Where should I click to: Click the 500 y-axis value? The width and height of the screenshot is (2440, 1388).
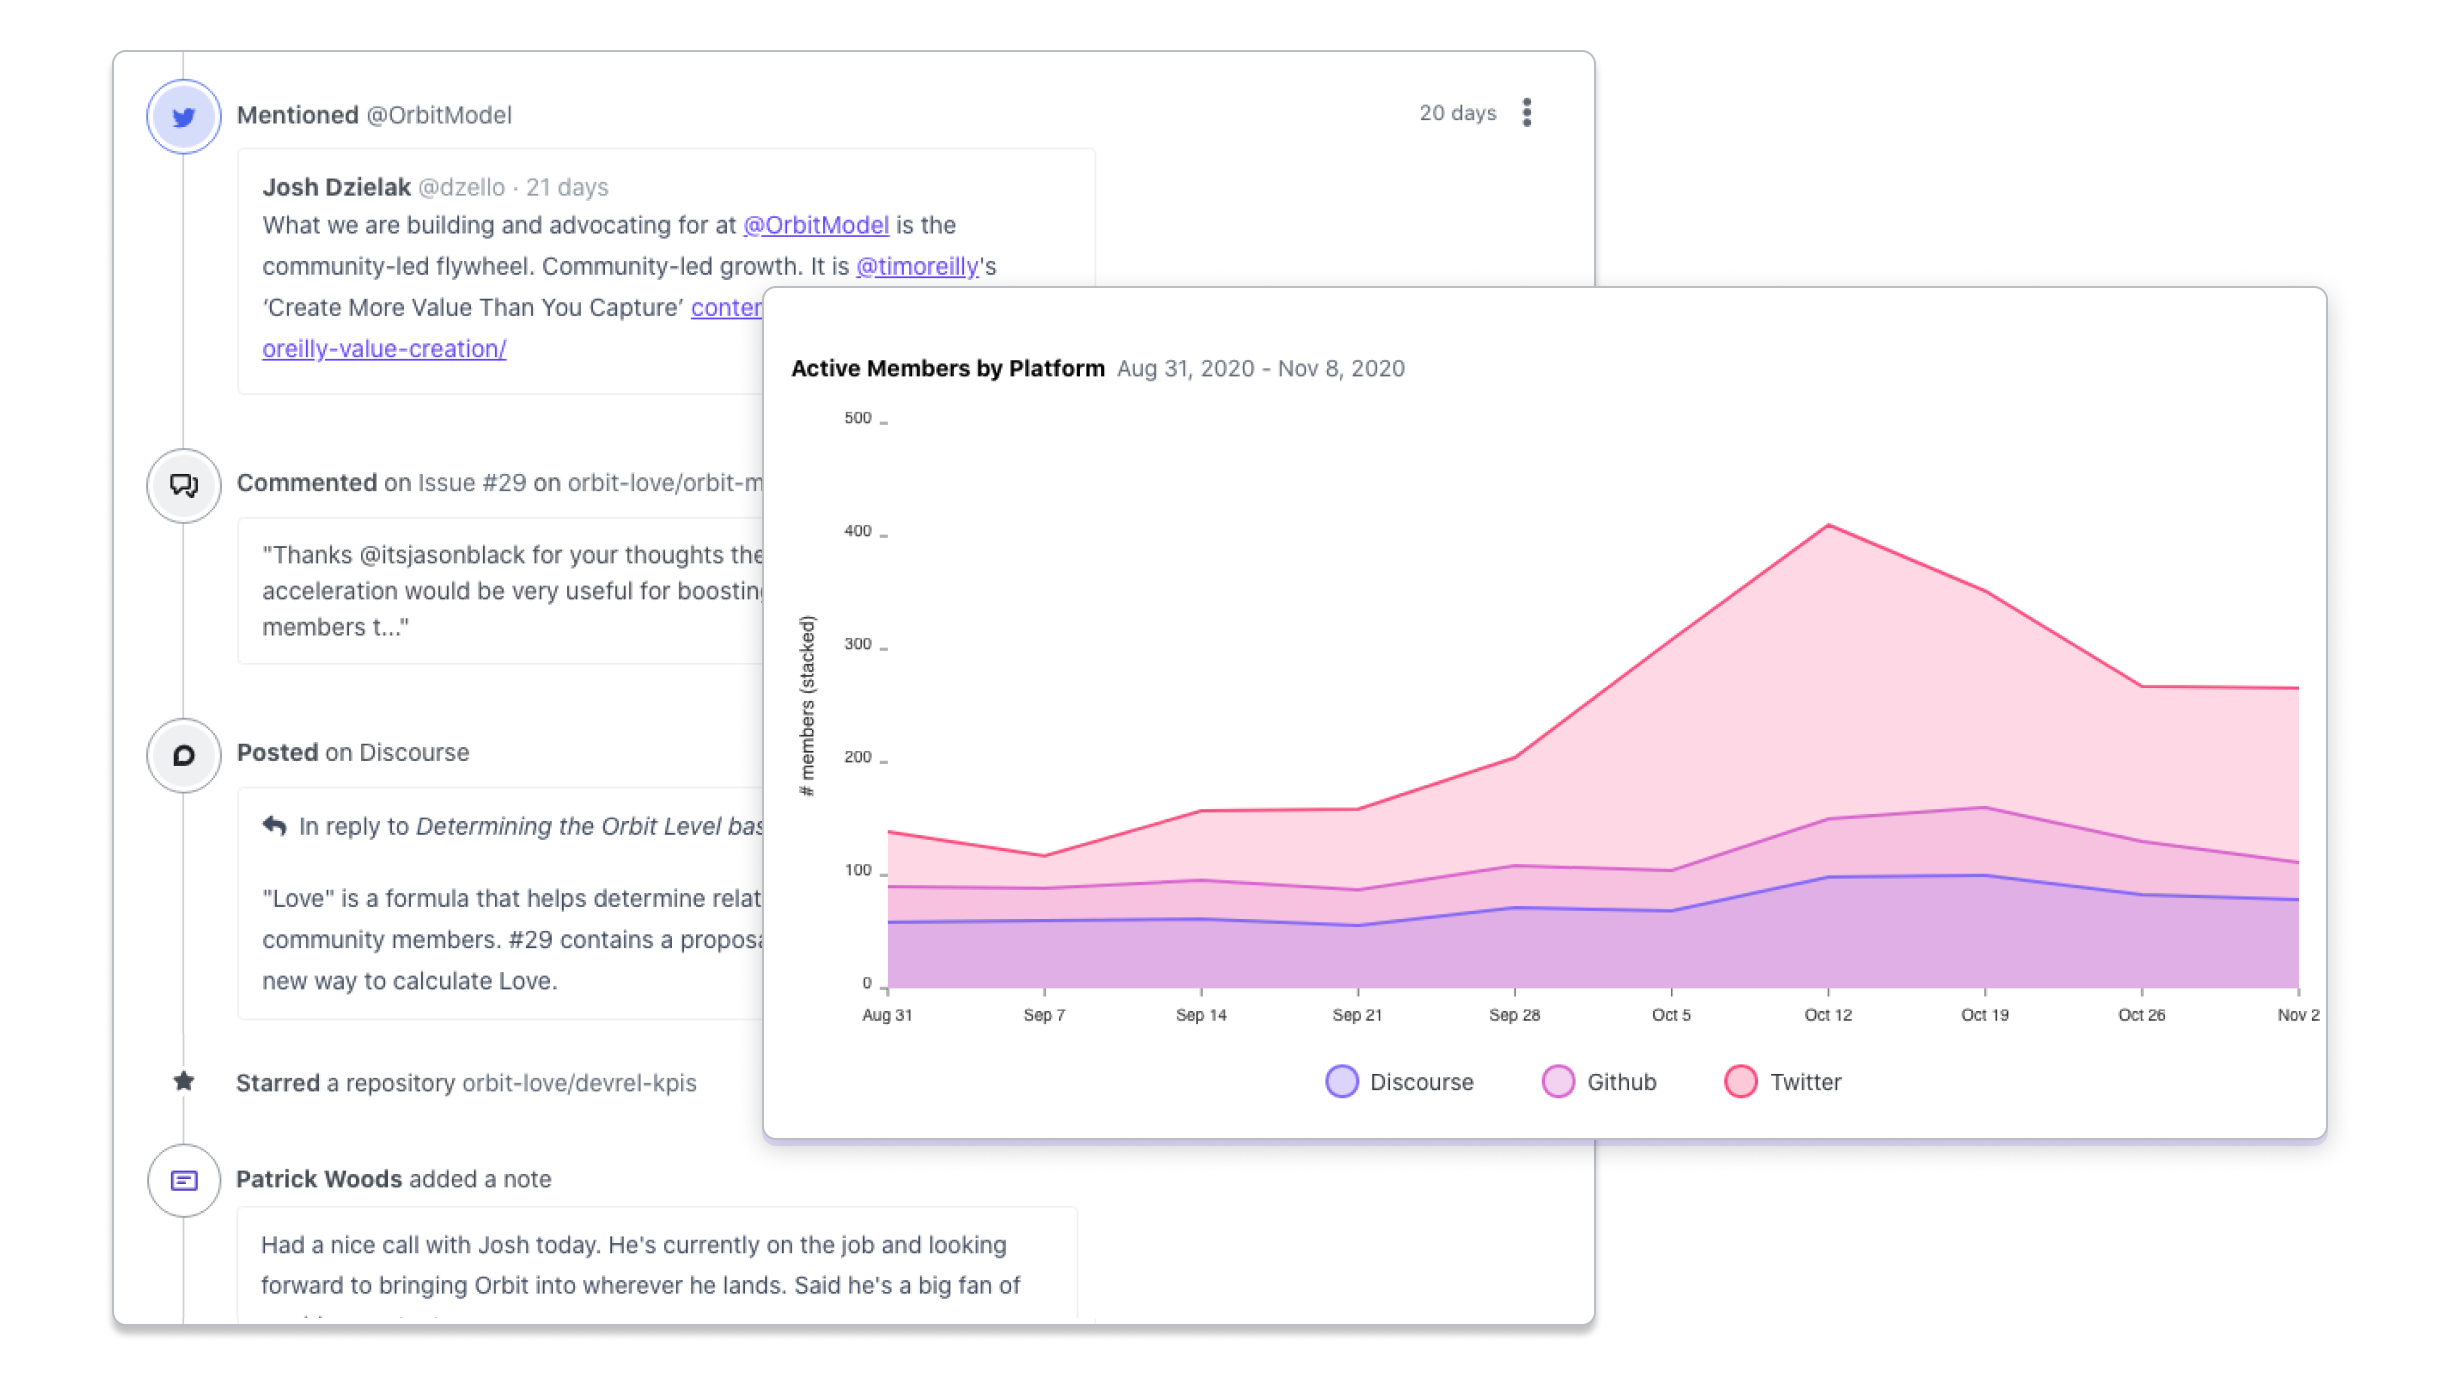858,418
